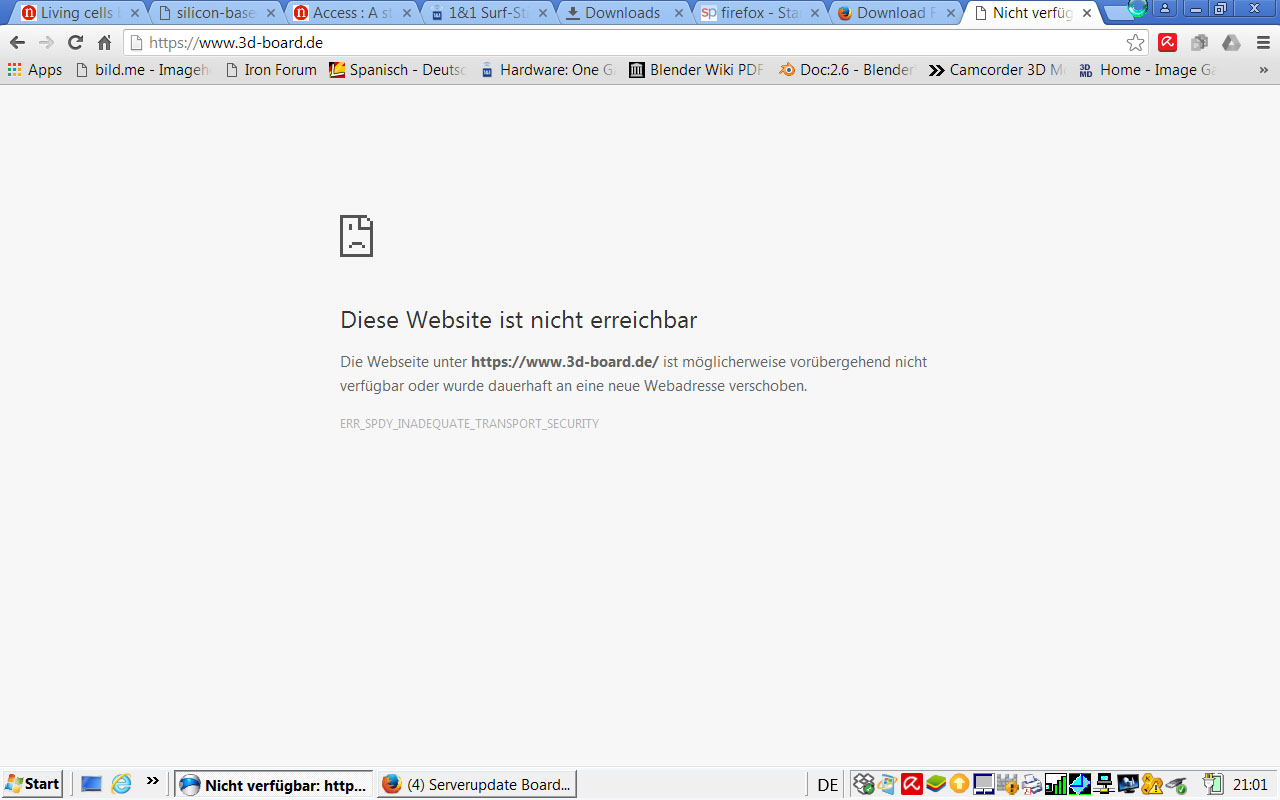Select the Nicht verfügbar taskbar window button
The width and height of the screenshot is (1280, 800).
[x=274, y=784]
